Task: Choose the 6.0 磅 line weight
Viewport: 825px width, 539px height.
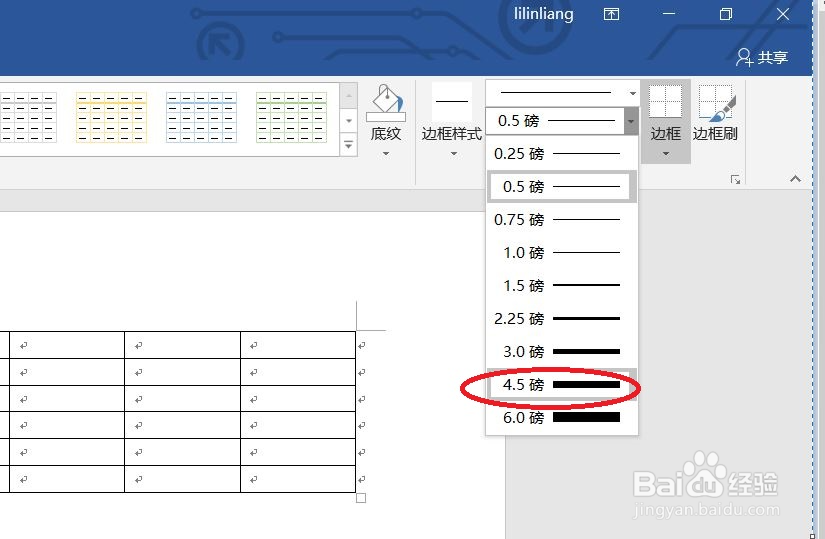Action: 561,417
